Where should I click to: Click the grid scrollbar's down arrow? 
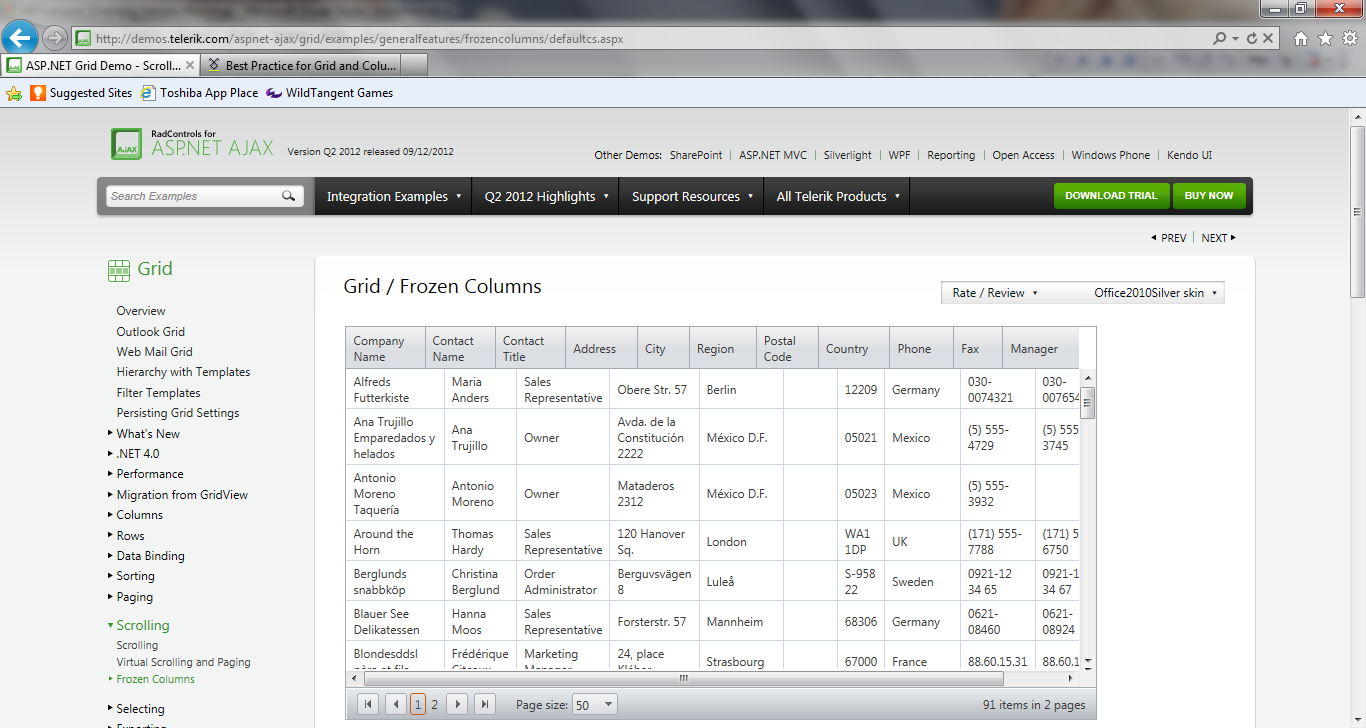pos(1088,662)
